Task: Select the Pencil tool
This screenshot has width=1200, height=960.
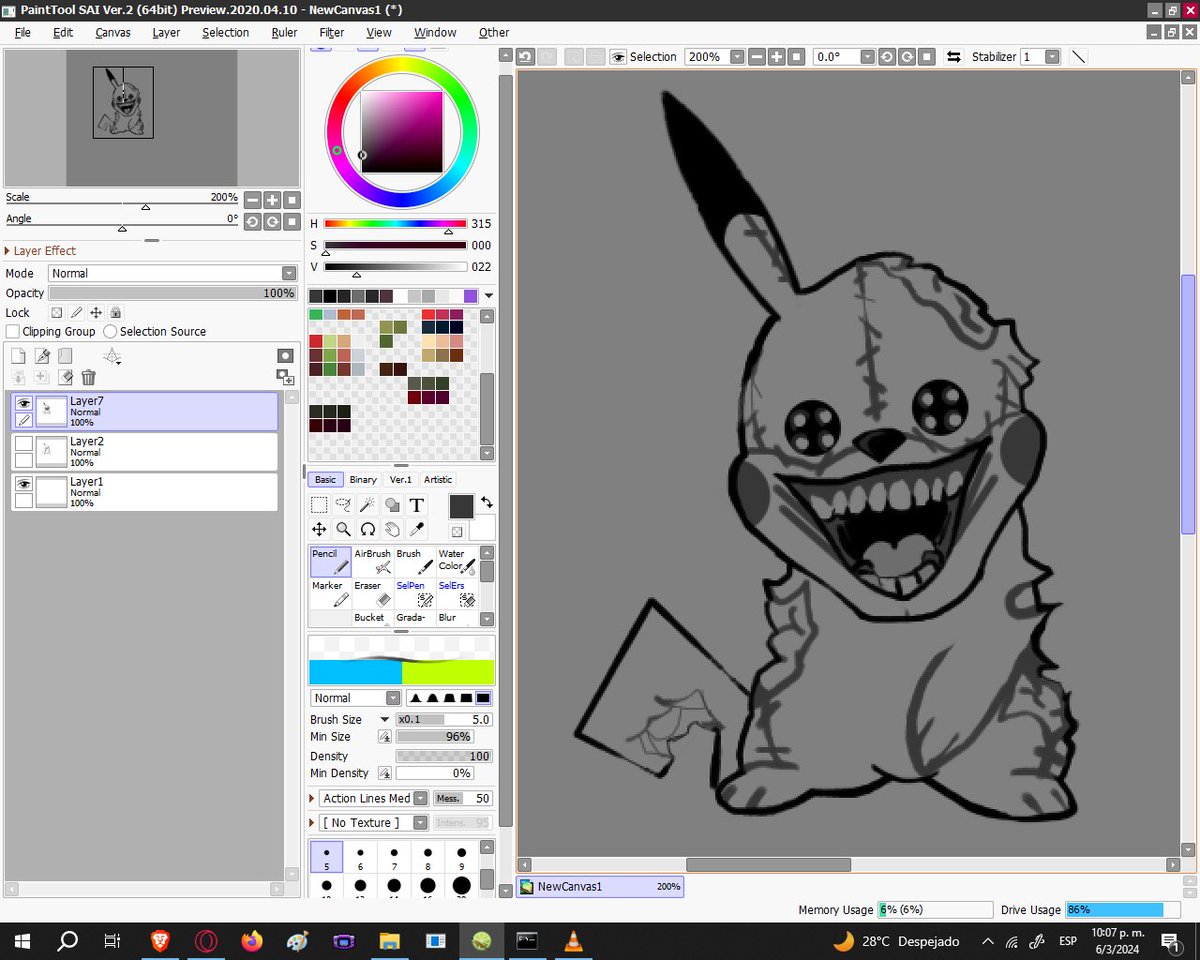Action: [x=330, y=562]
